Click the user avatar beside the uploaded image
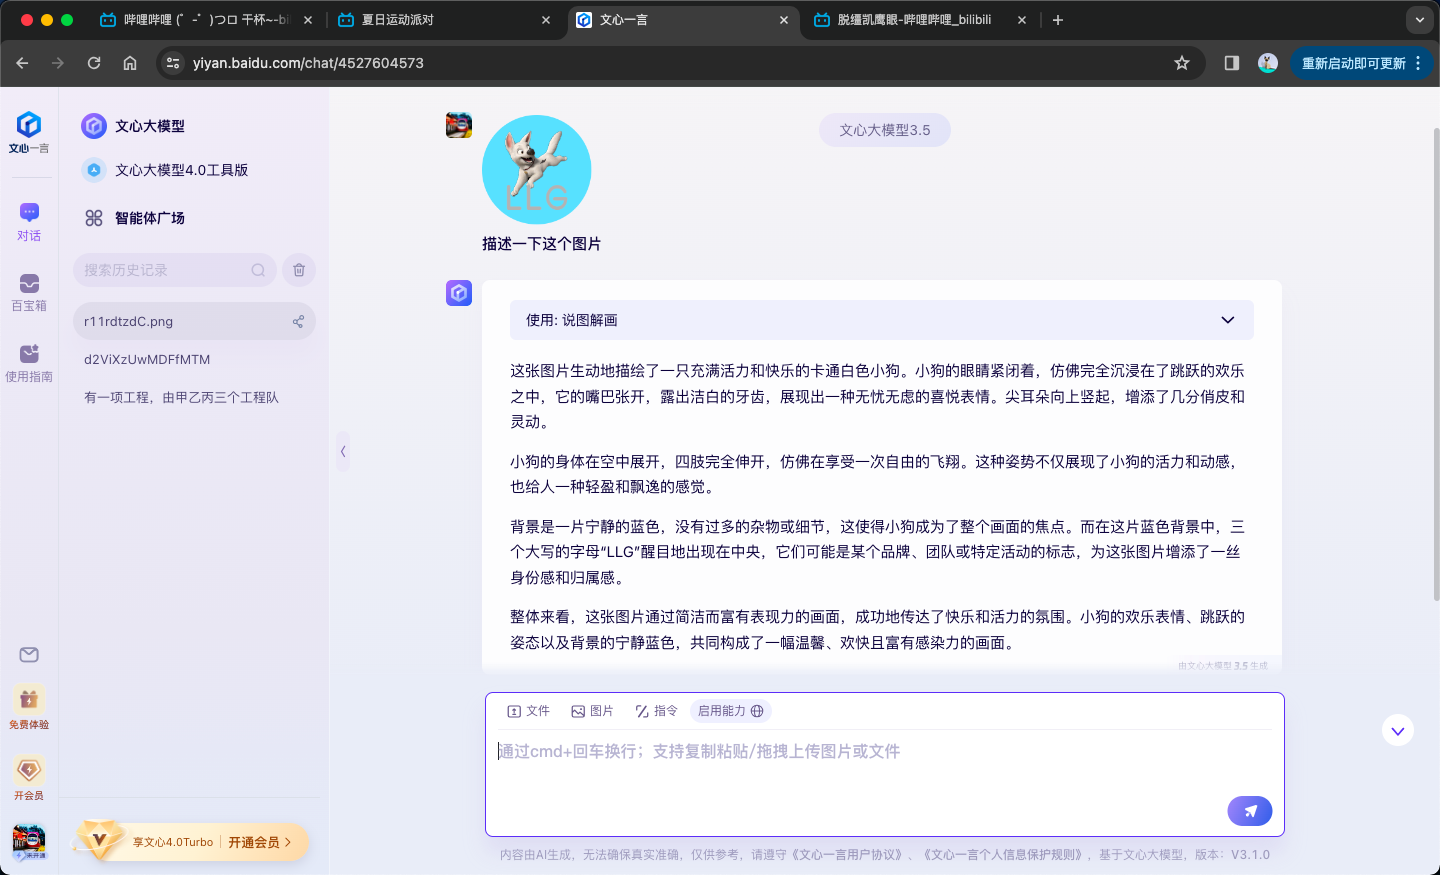1440x875 pixels. pyautogui.click(x=459, y=125)
